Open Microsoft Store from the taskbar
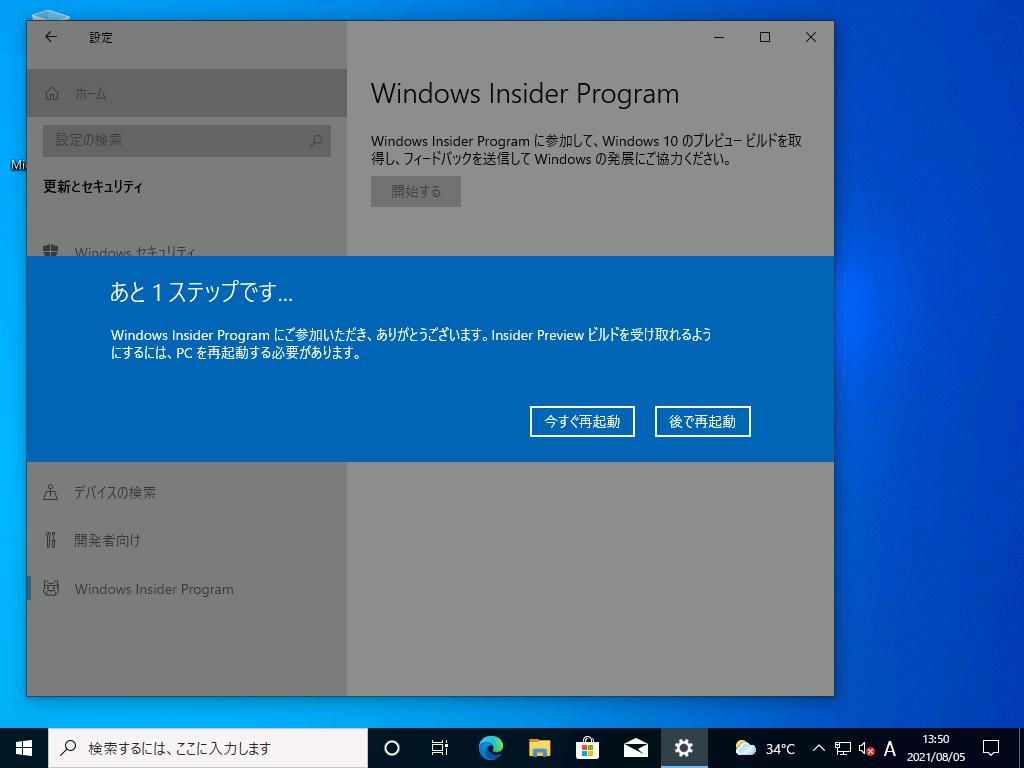The height and width of the screenshot is (768, 1024). [x=587, y=748]
